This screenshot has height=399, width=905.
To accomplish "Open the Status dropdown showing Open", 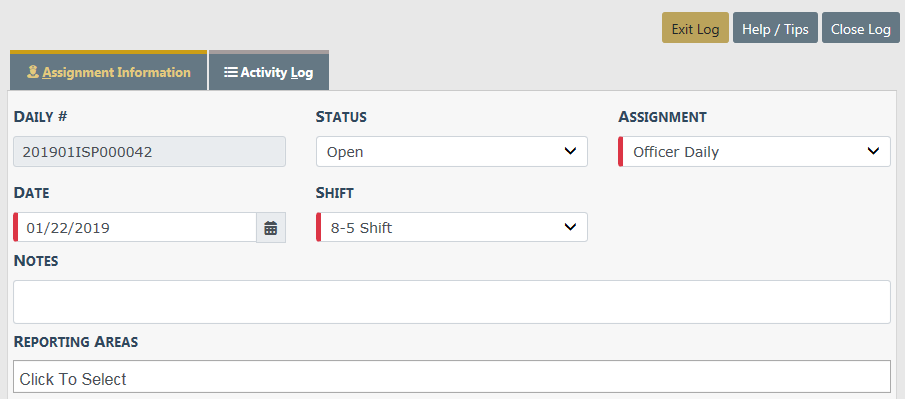I will coord(452,152).
